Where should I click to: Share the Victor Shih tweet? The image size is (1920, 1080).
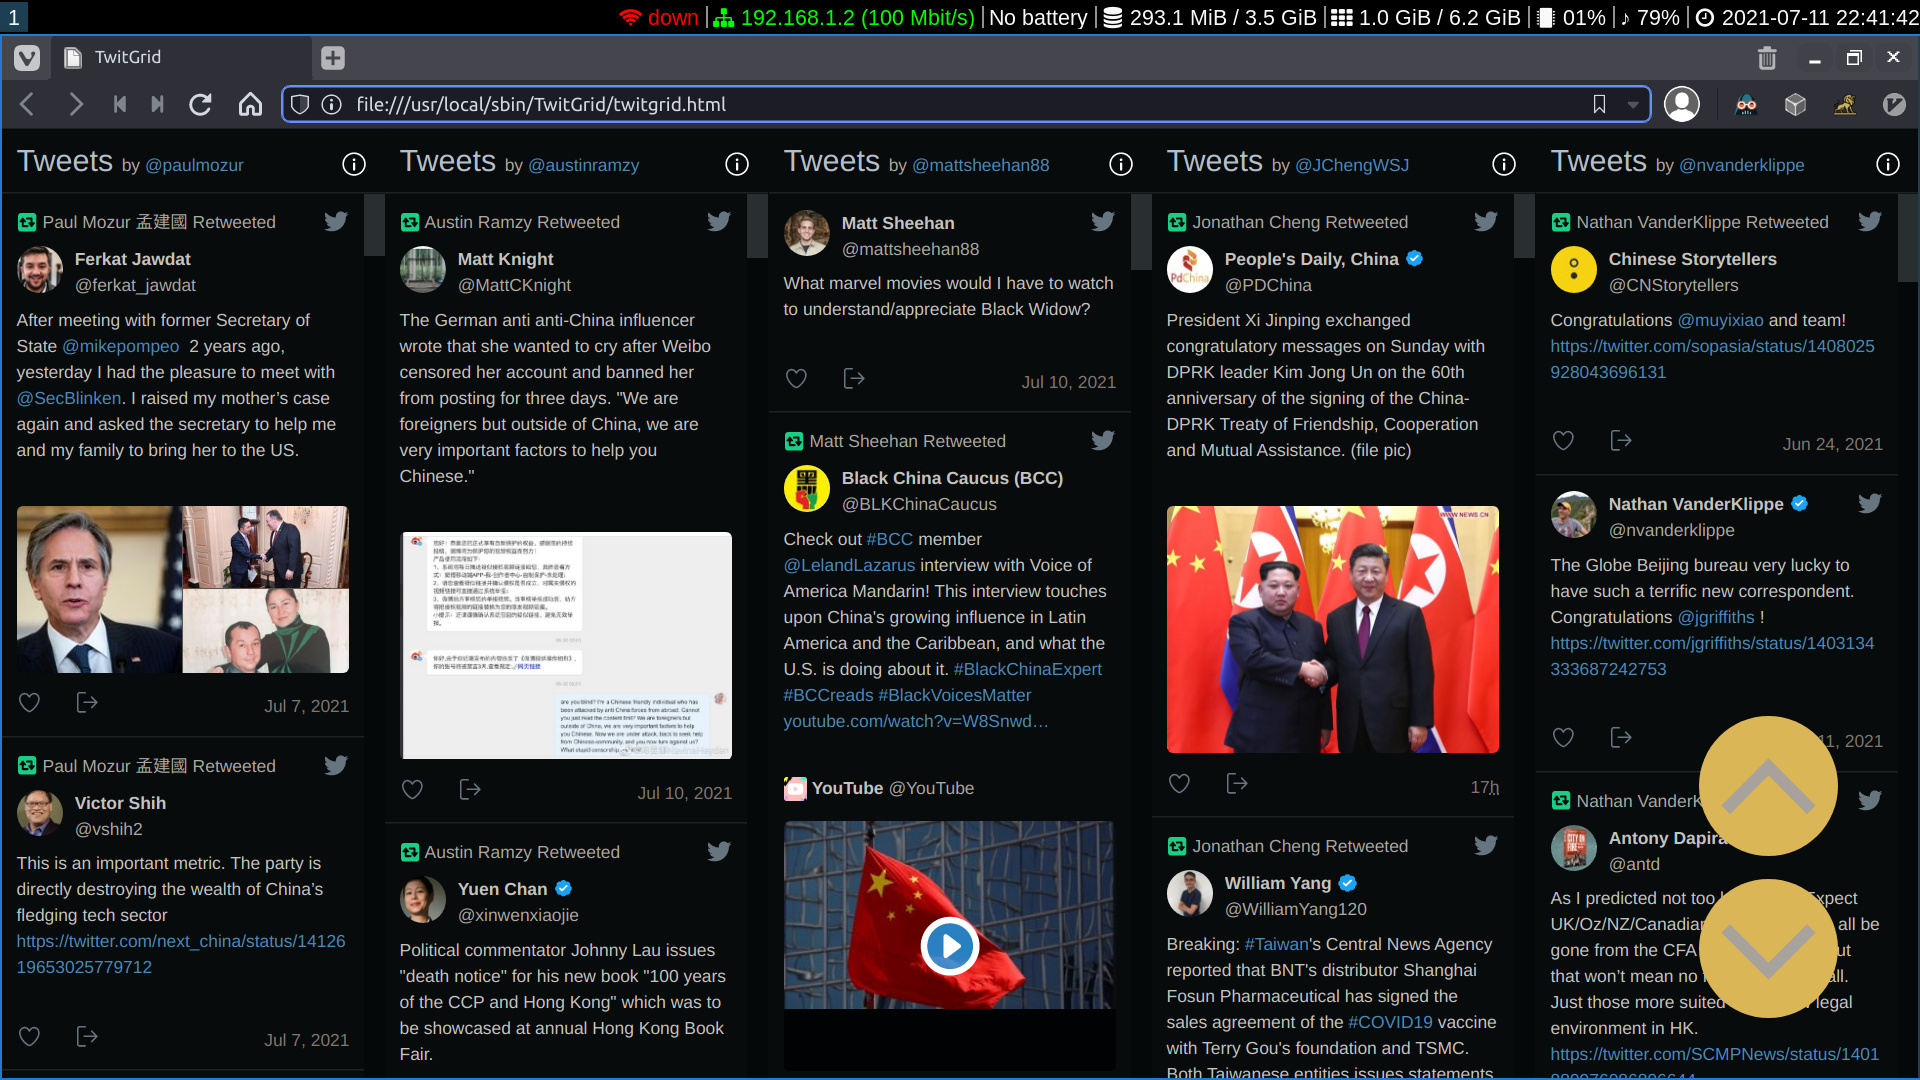[x=87, y=1037]
